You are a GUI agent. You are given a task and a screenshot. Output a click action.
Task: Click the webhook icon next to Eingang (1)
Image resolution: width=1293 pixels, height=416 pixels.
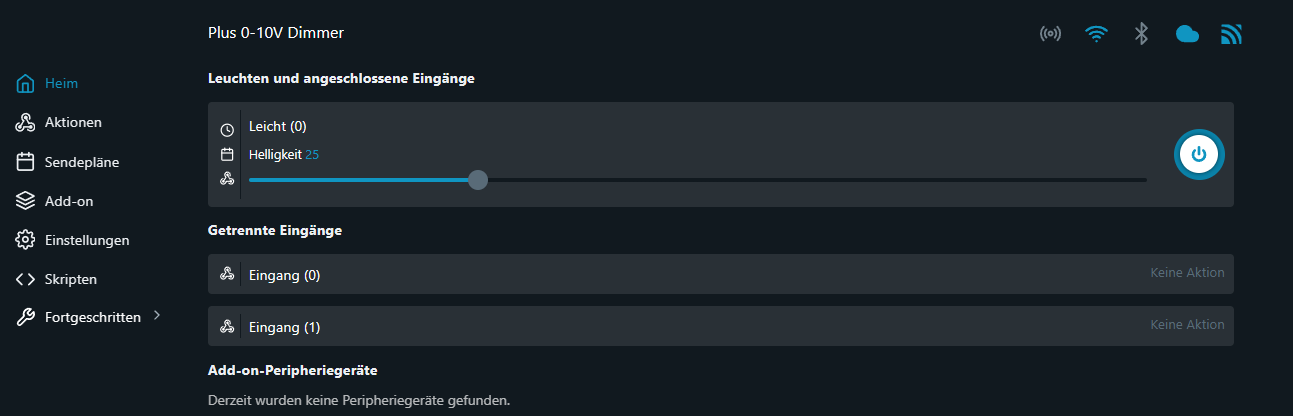pyautogui.click(x=227, y=326)
